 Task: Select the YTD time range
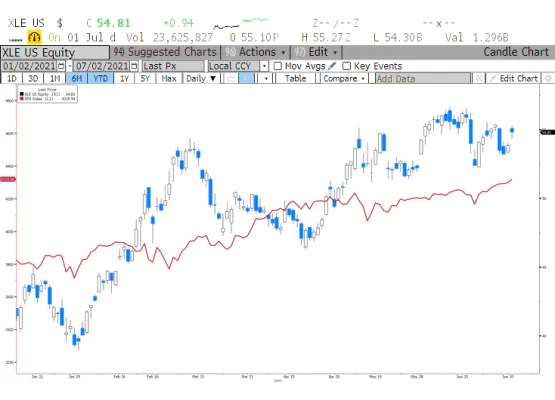coord(101,78)
